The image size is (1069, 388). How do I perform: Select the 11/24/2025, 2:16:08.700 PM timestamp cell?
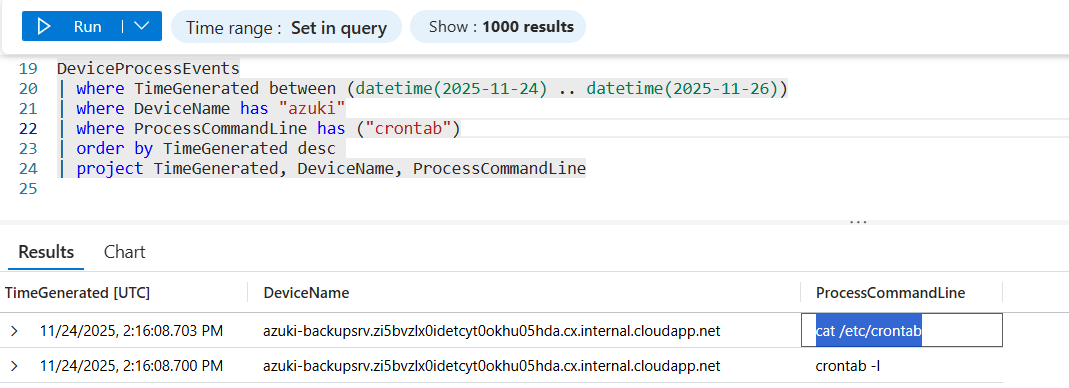[132, 366]
